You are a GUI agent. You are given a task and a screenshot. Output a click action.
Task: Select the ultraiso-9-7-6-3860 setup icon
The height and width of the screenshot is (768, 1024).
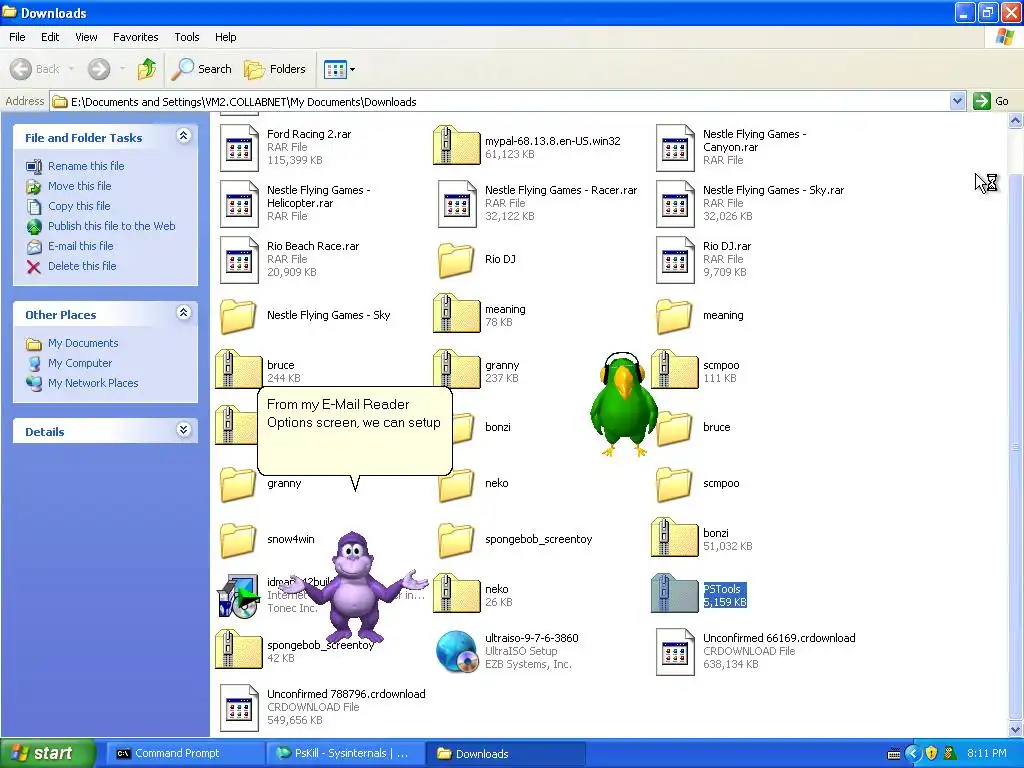point(456,651)
